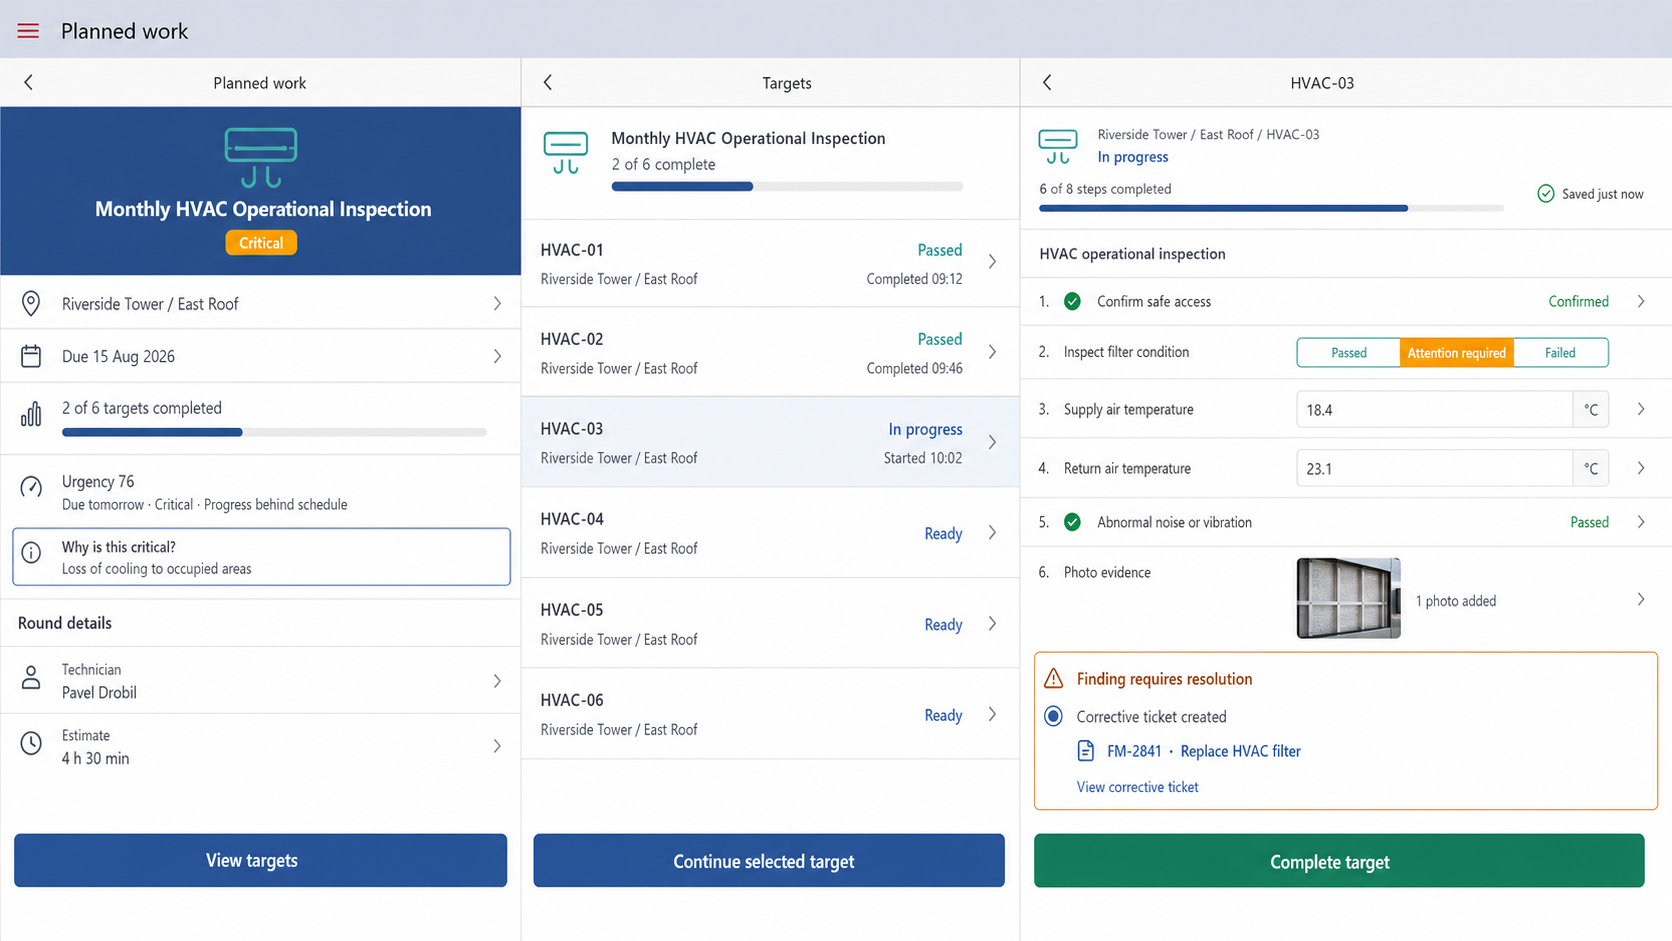Go back from HVAC-03 panel
The height and width of the screenshot is (941, 1672).
(1047, 83)
